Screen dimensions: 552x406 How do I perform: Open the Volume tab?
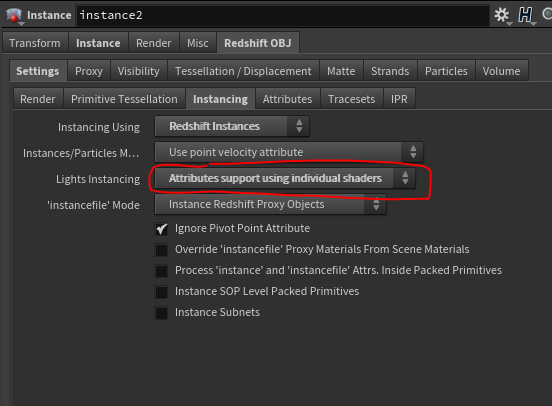point(501,71)
